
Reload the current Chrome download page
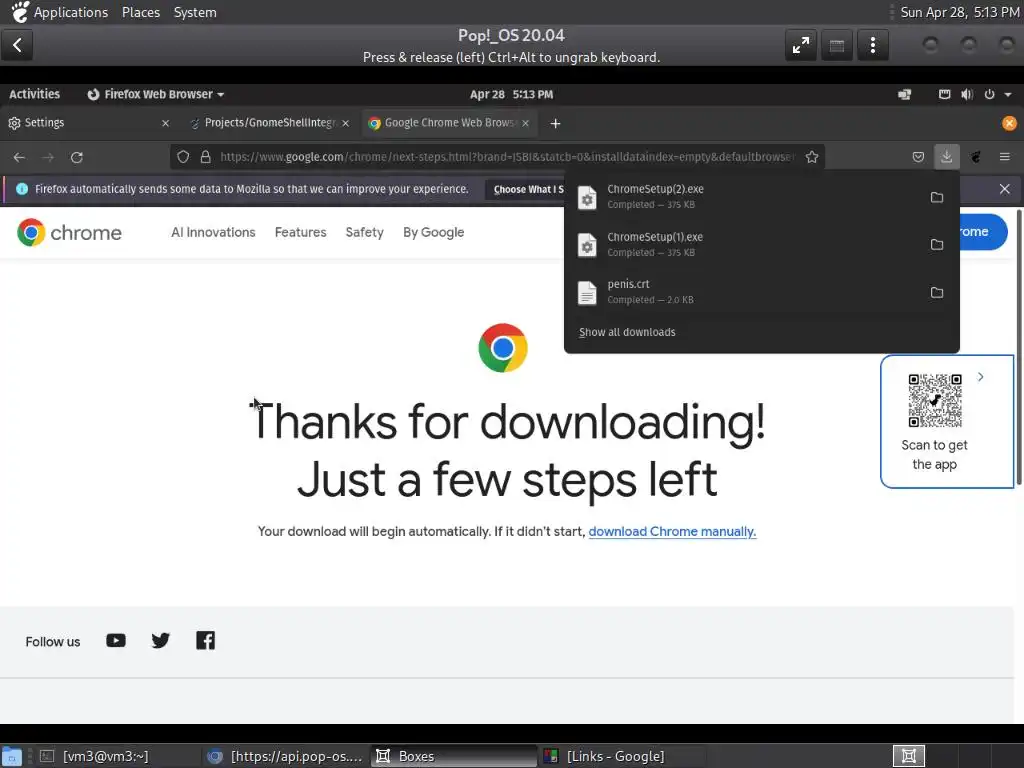coord(76,157)
